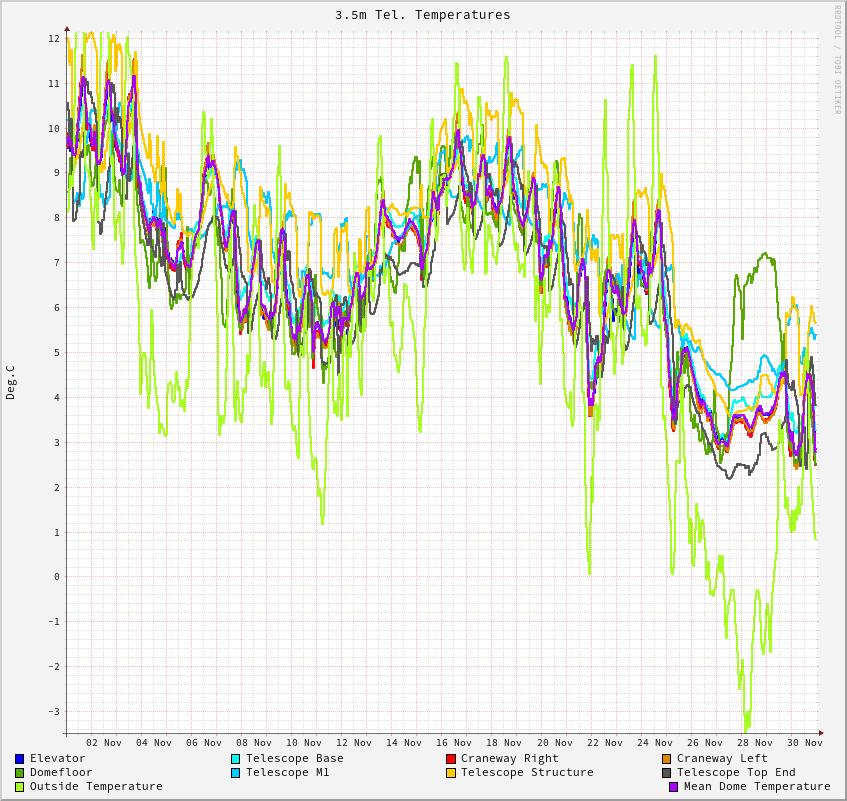The width and height of the screenshot is (847, 801).
Task: Click the yellow Telescope Structure swatch
Action: click(x=451, y=773)
